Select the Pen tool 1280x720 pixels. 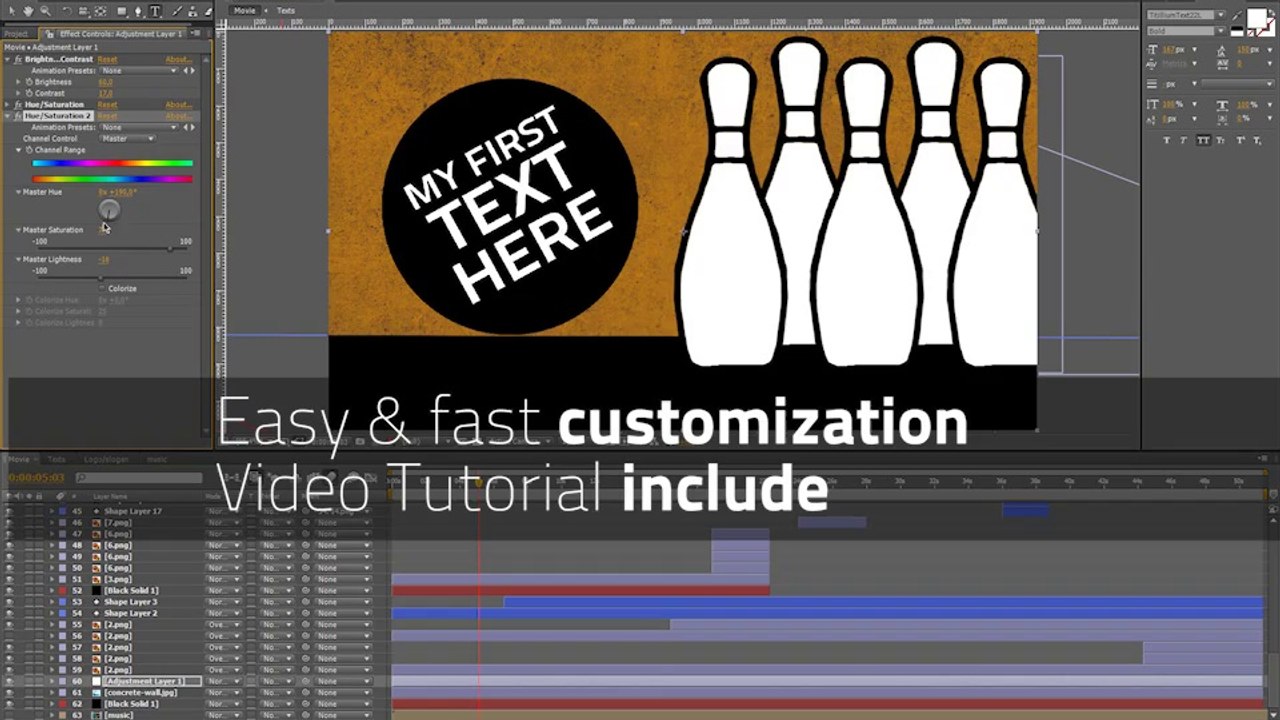point(138,11)
